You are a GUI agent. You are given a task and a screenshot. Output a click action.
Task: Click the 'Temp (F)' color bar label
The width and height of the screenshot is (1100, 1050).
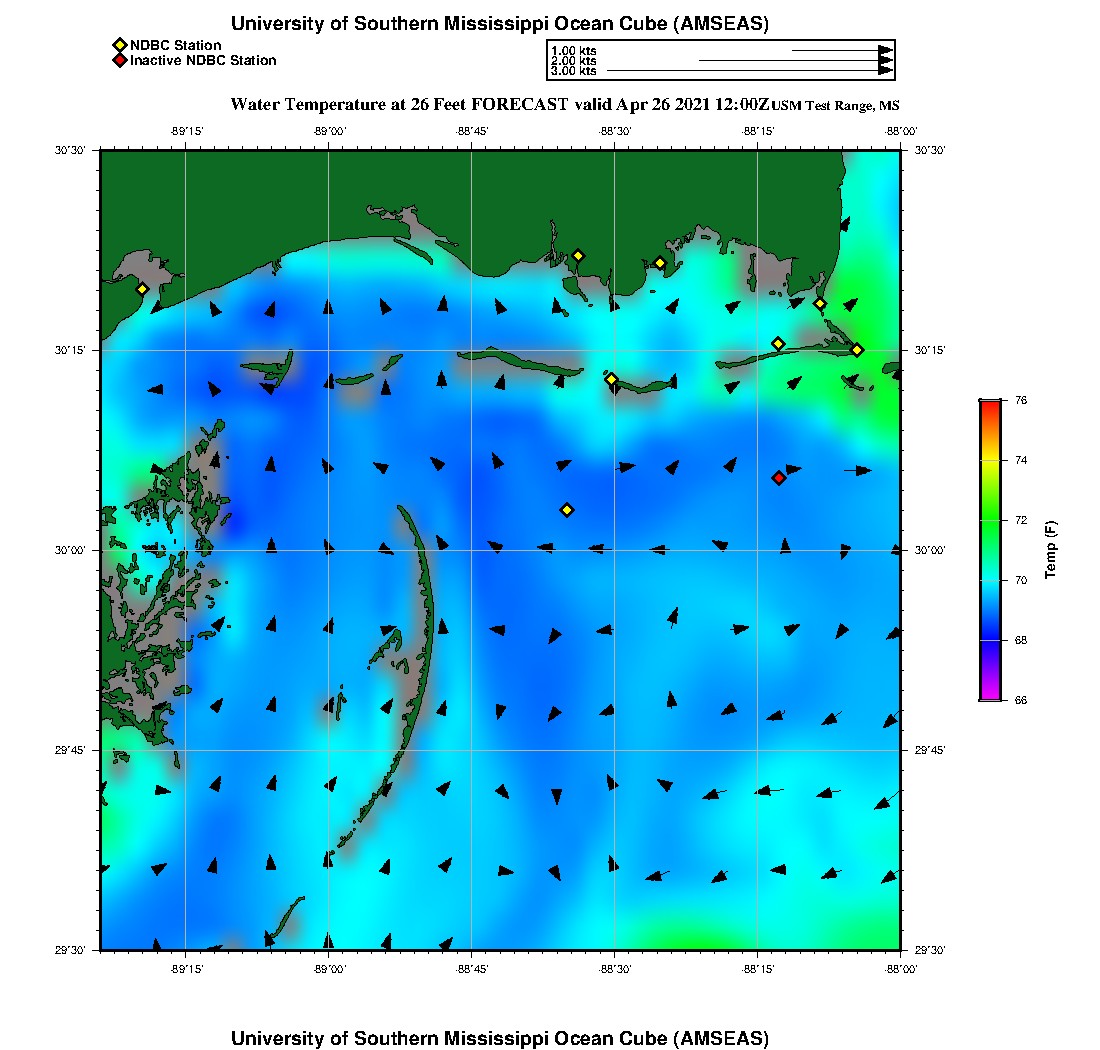click(1051, 550)
